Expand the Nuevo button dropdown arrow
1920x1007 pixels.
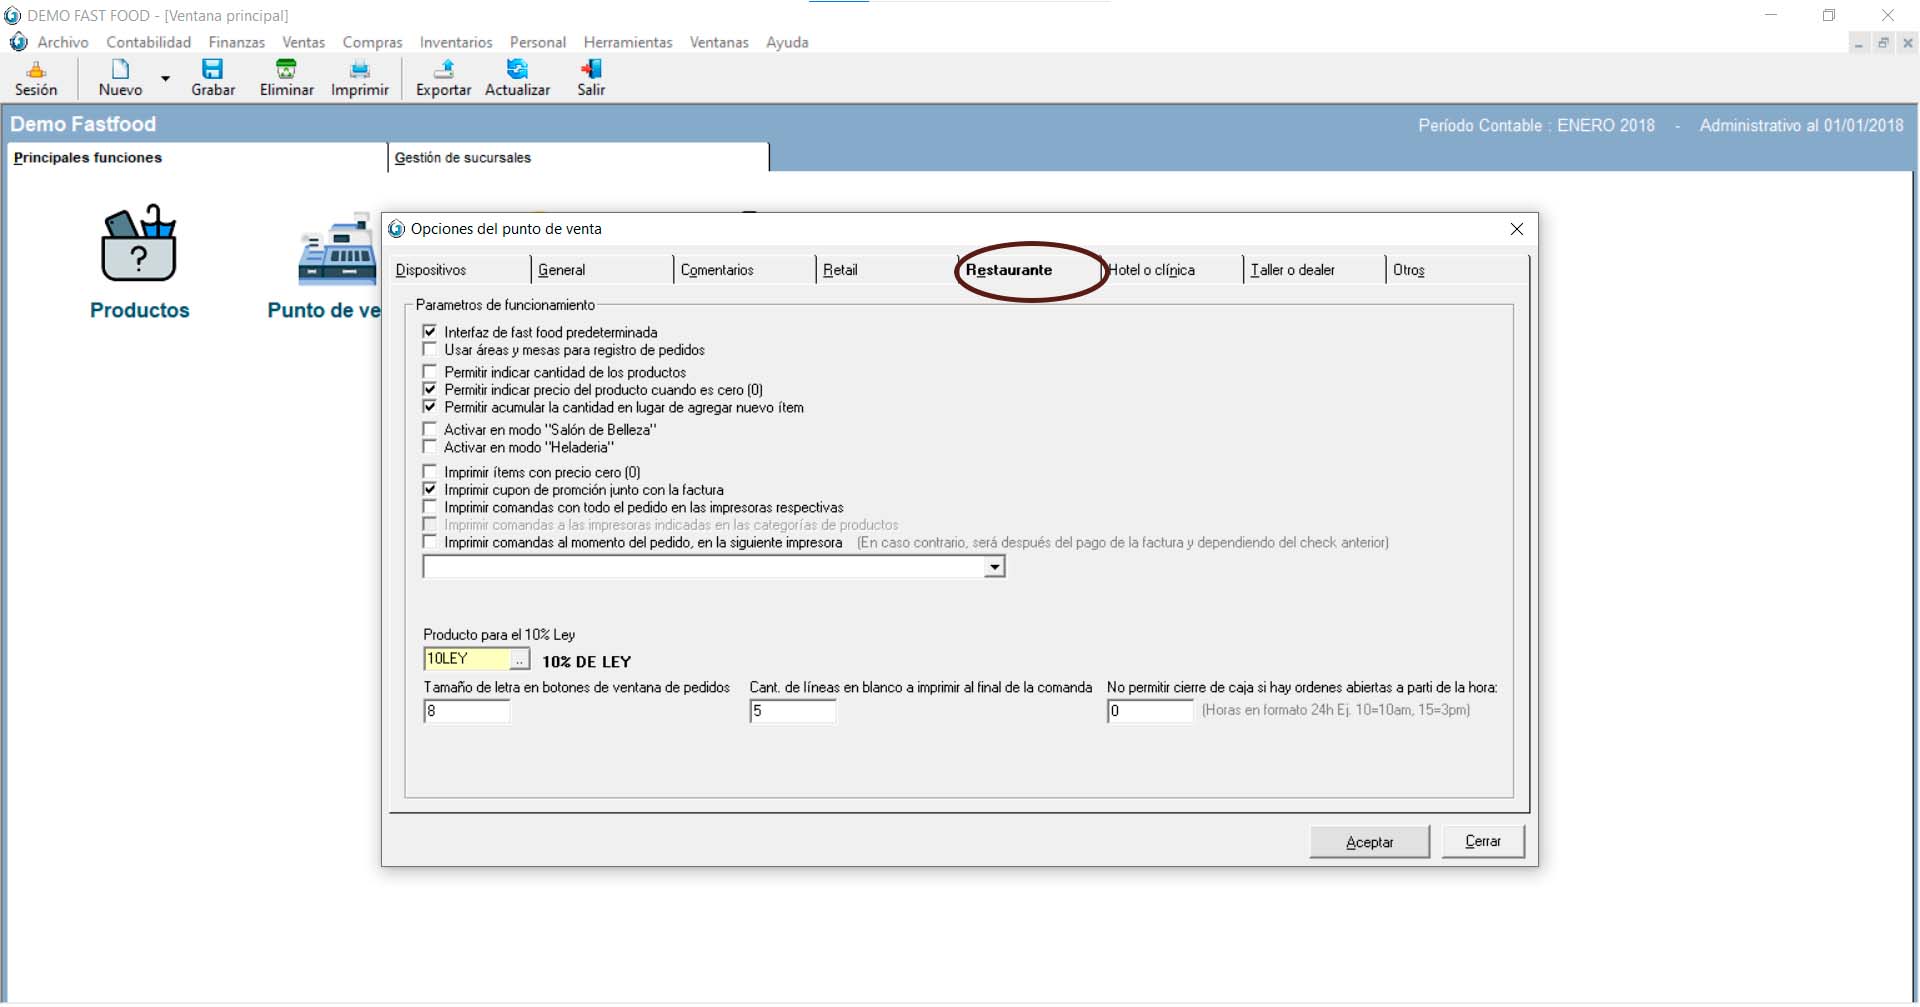(x=166, y=78)
